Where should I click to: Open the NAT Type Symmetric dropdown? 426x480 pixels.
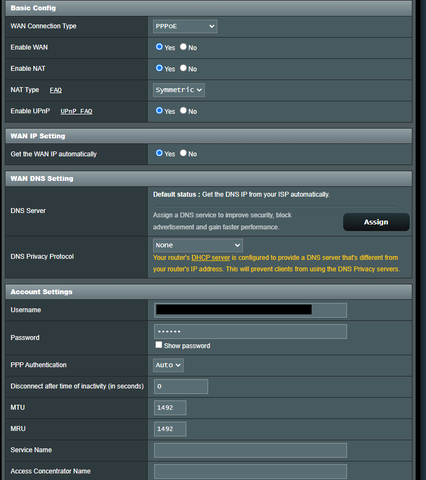click(179, 90)
